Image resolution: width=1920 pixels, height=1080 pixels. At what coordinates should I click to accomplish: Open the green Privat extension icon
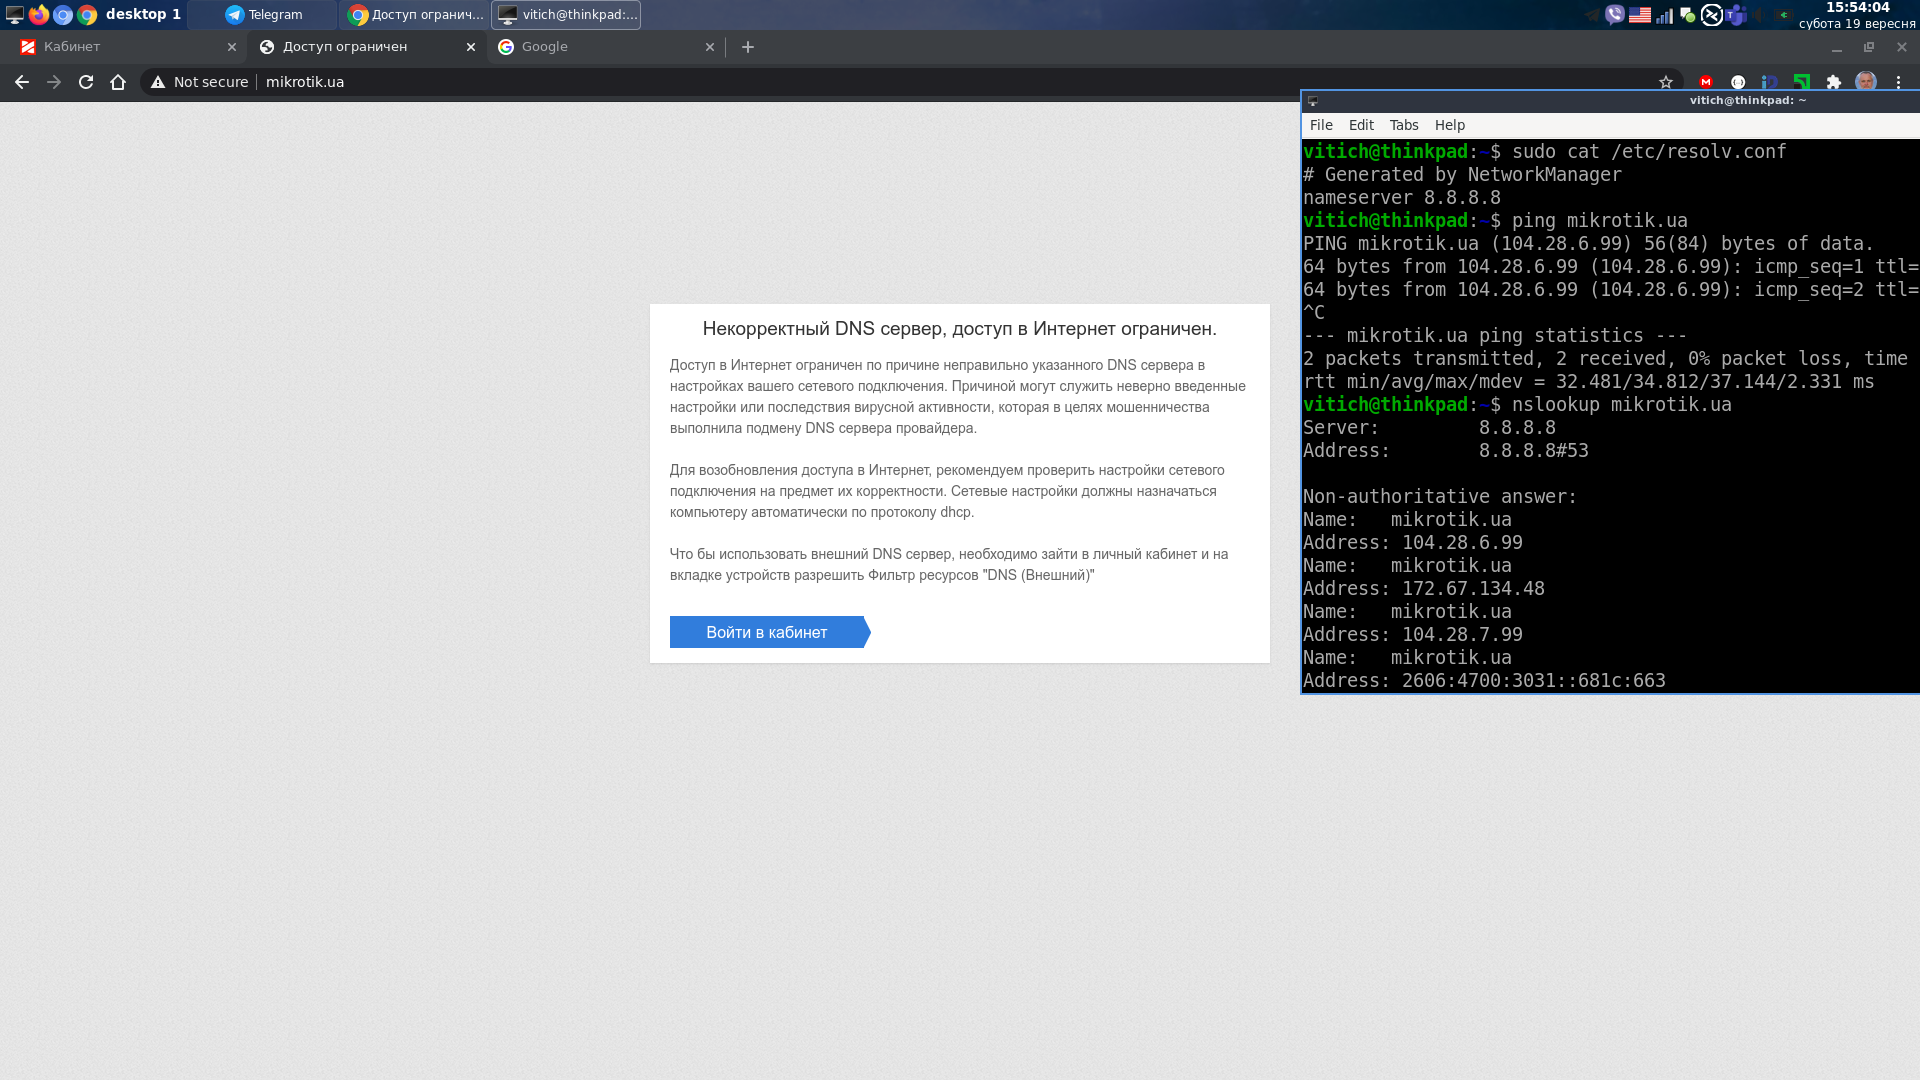[x=1802, y=82]
